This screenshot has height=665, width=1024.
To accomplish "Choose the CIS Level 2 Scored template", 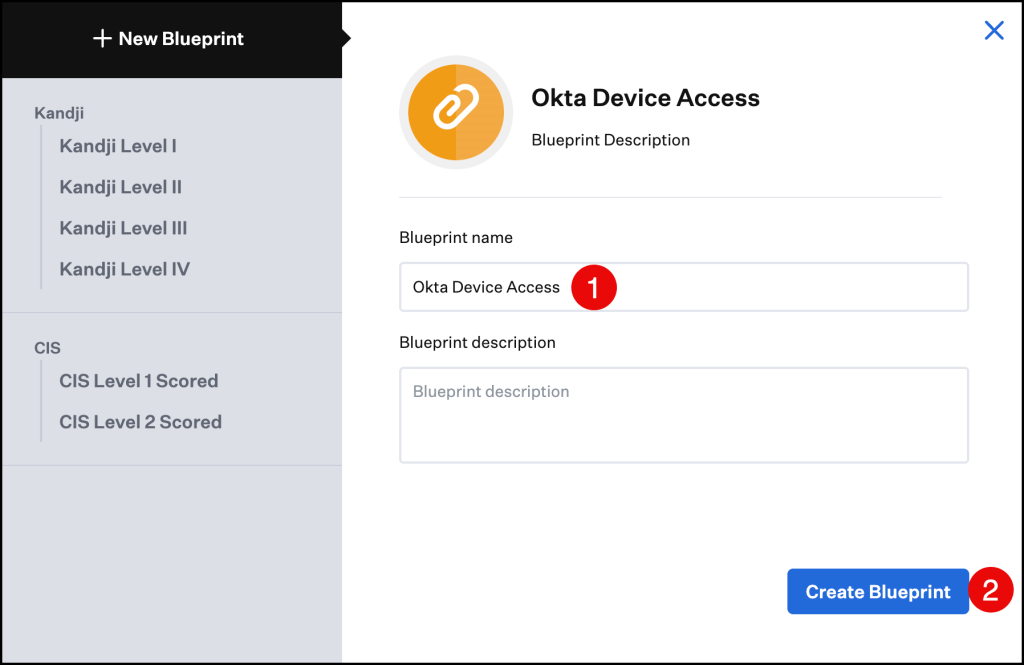I will (140, 422).
